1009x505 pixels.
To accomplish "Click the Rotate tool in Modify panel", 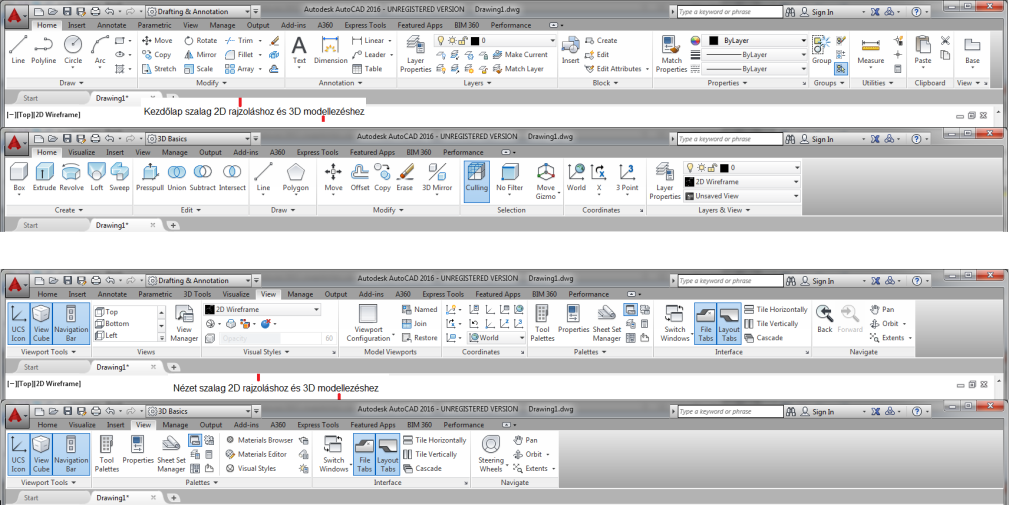I will click(201, 41).
